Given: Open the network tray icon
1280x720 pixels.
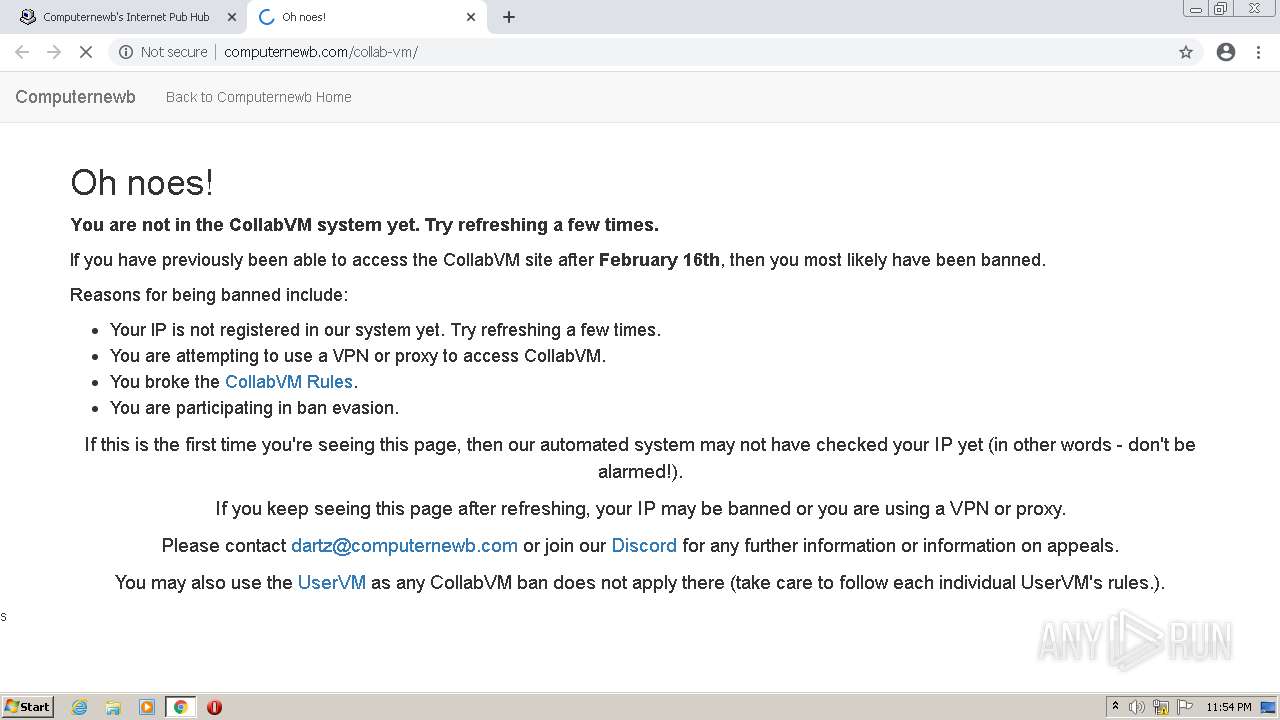Looking at the screenshot, I should [1161, 707].
